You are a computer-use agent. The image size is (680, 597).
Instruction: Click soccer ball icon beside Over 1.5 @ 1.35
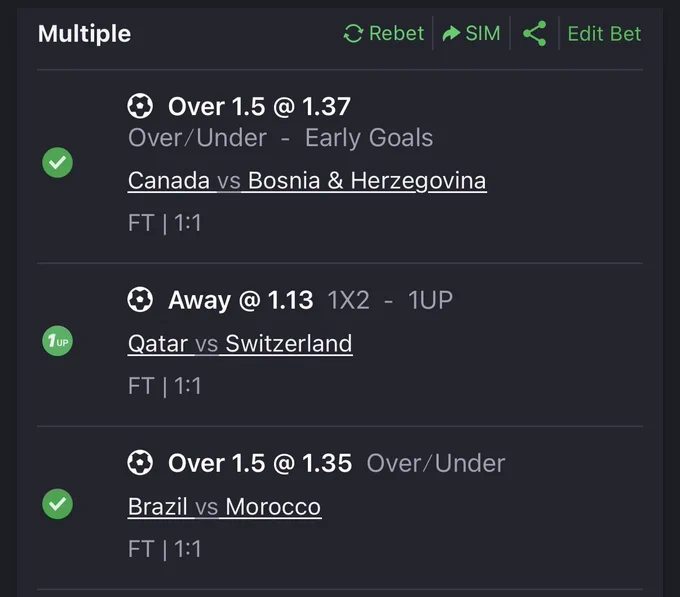pyautogui.click(x=140, y=463)
